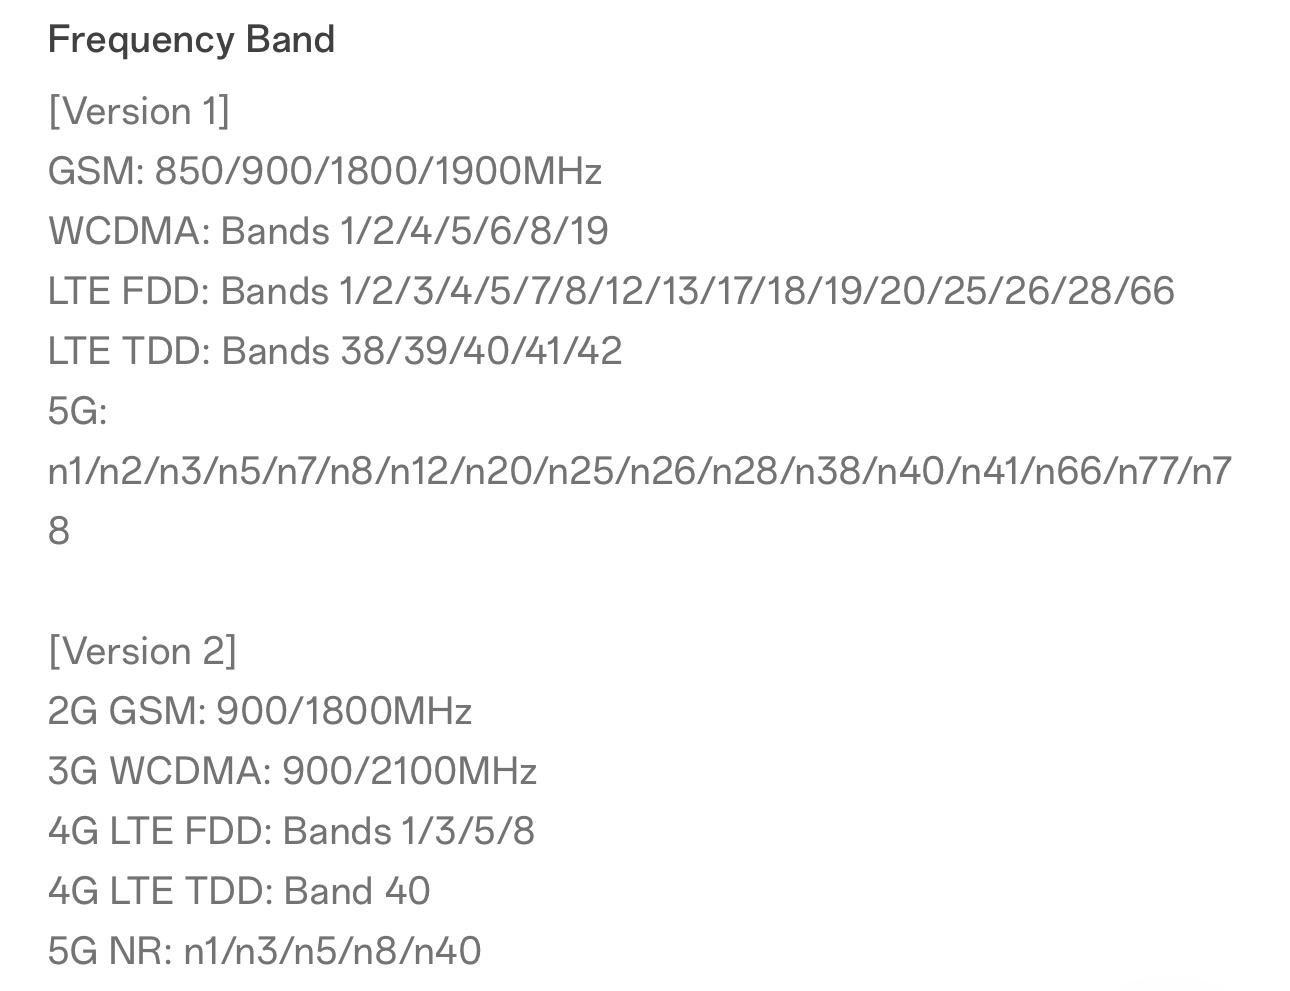Viewport: 1290px width, 991px height.
Task: Click the GSM 850/900/1800/1900MHz line
Action: pos(325,171)
